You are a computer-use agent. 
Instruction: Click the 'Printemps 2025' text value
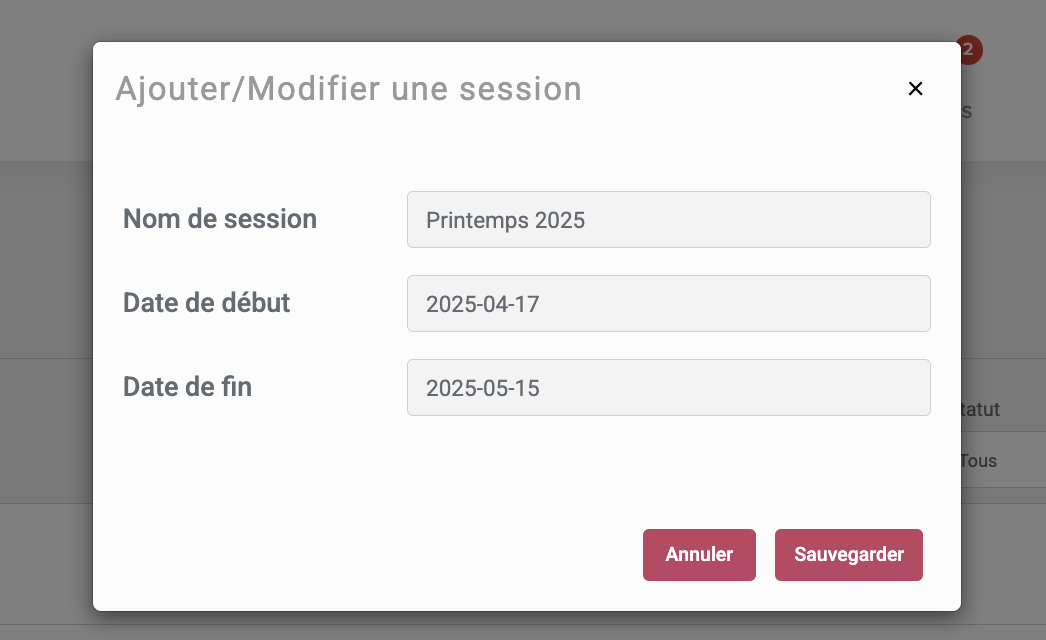(505, 220)
